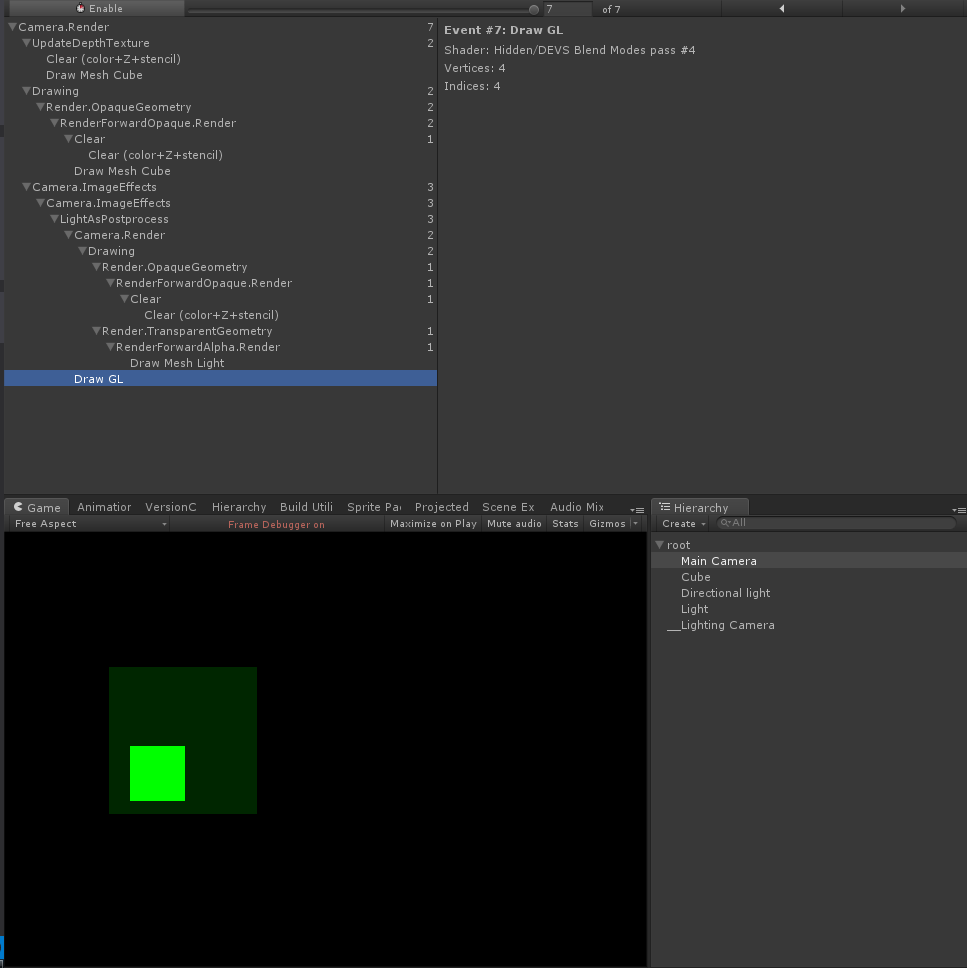Toggle Mute audio in Game view

coord(514,523)
